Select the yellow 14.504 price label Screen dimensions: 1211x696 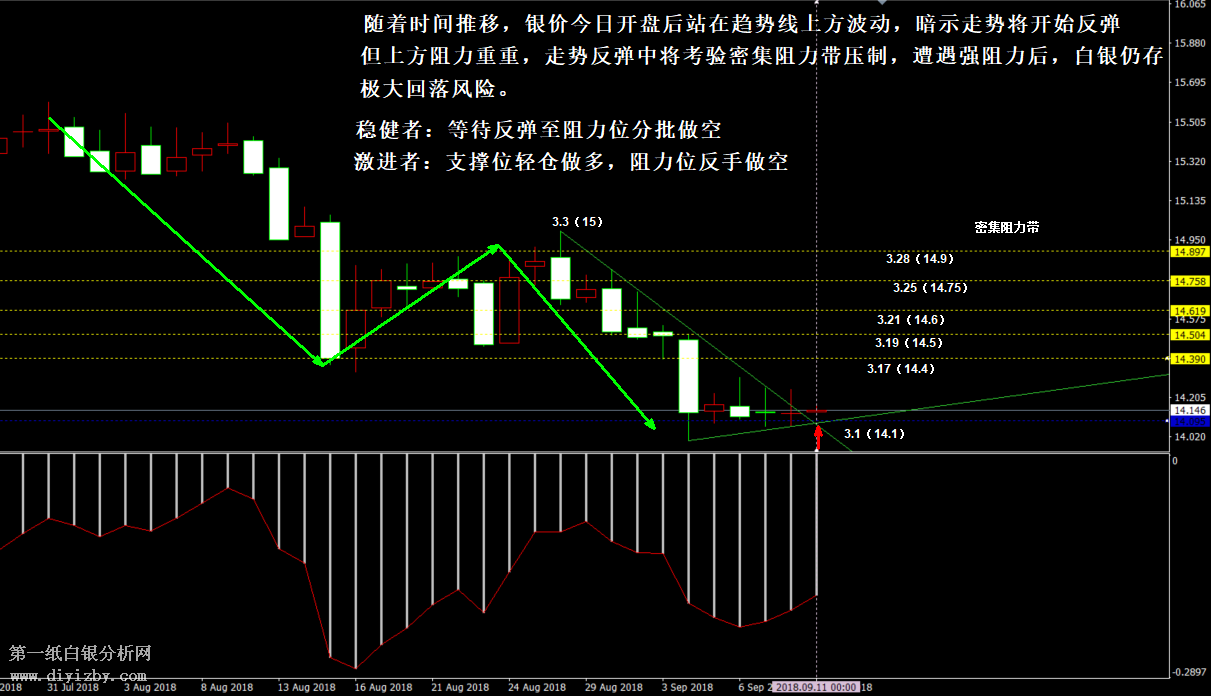tap(1189, 335)
